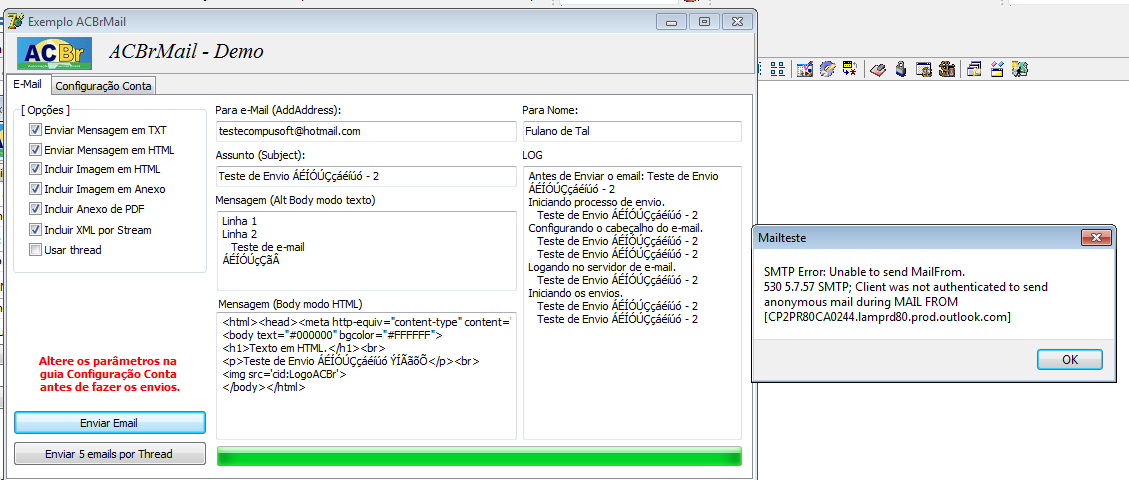Click the green send progress bar
This screenshot has width=1129, height=480.
(x=479, y=456)
